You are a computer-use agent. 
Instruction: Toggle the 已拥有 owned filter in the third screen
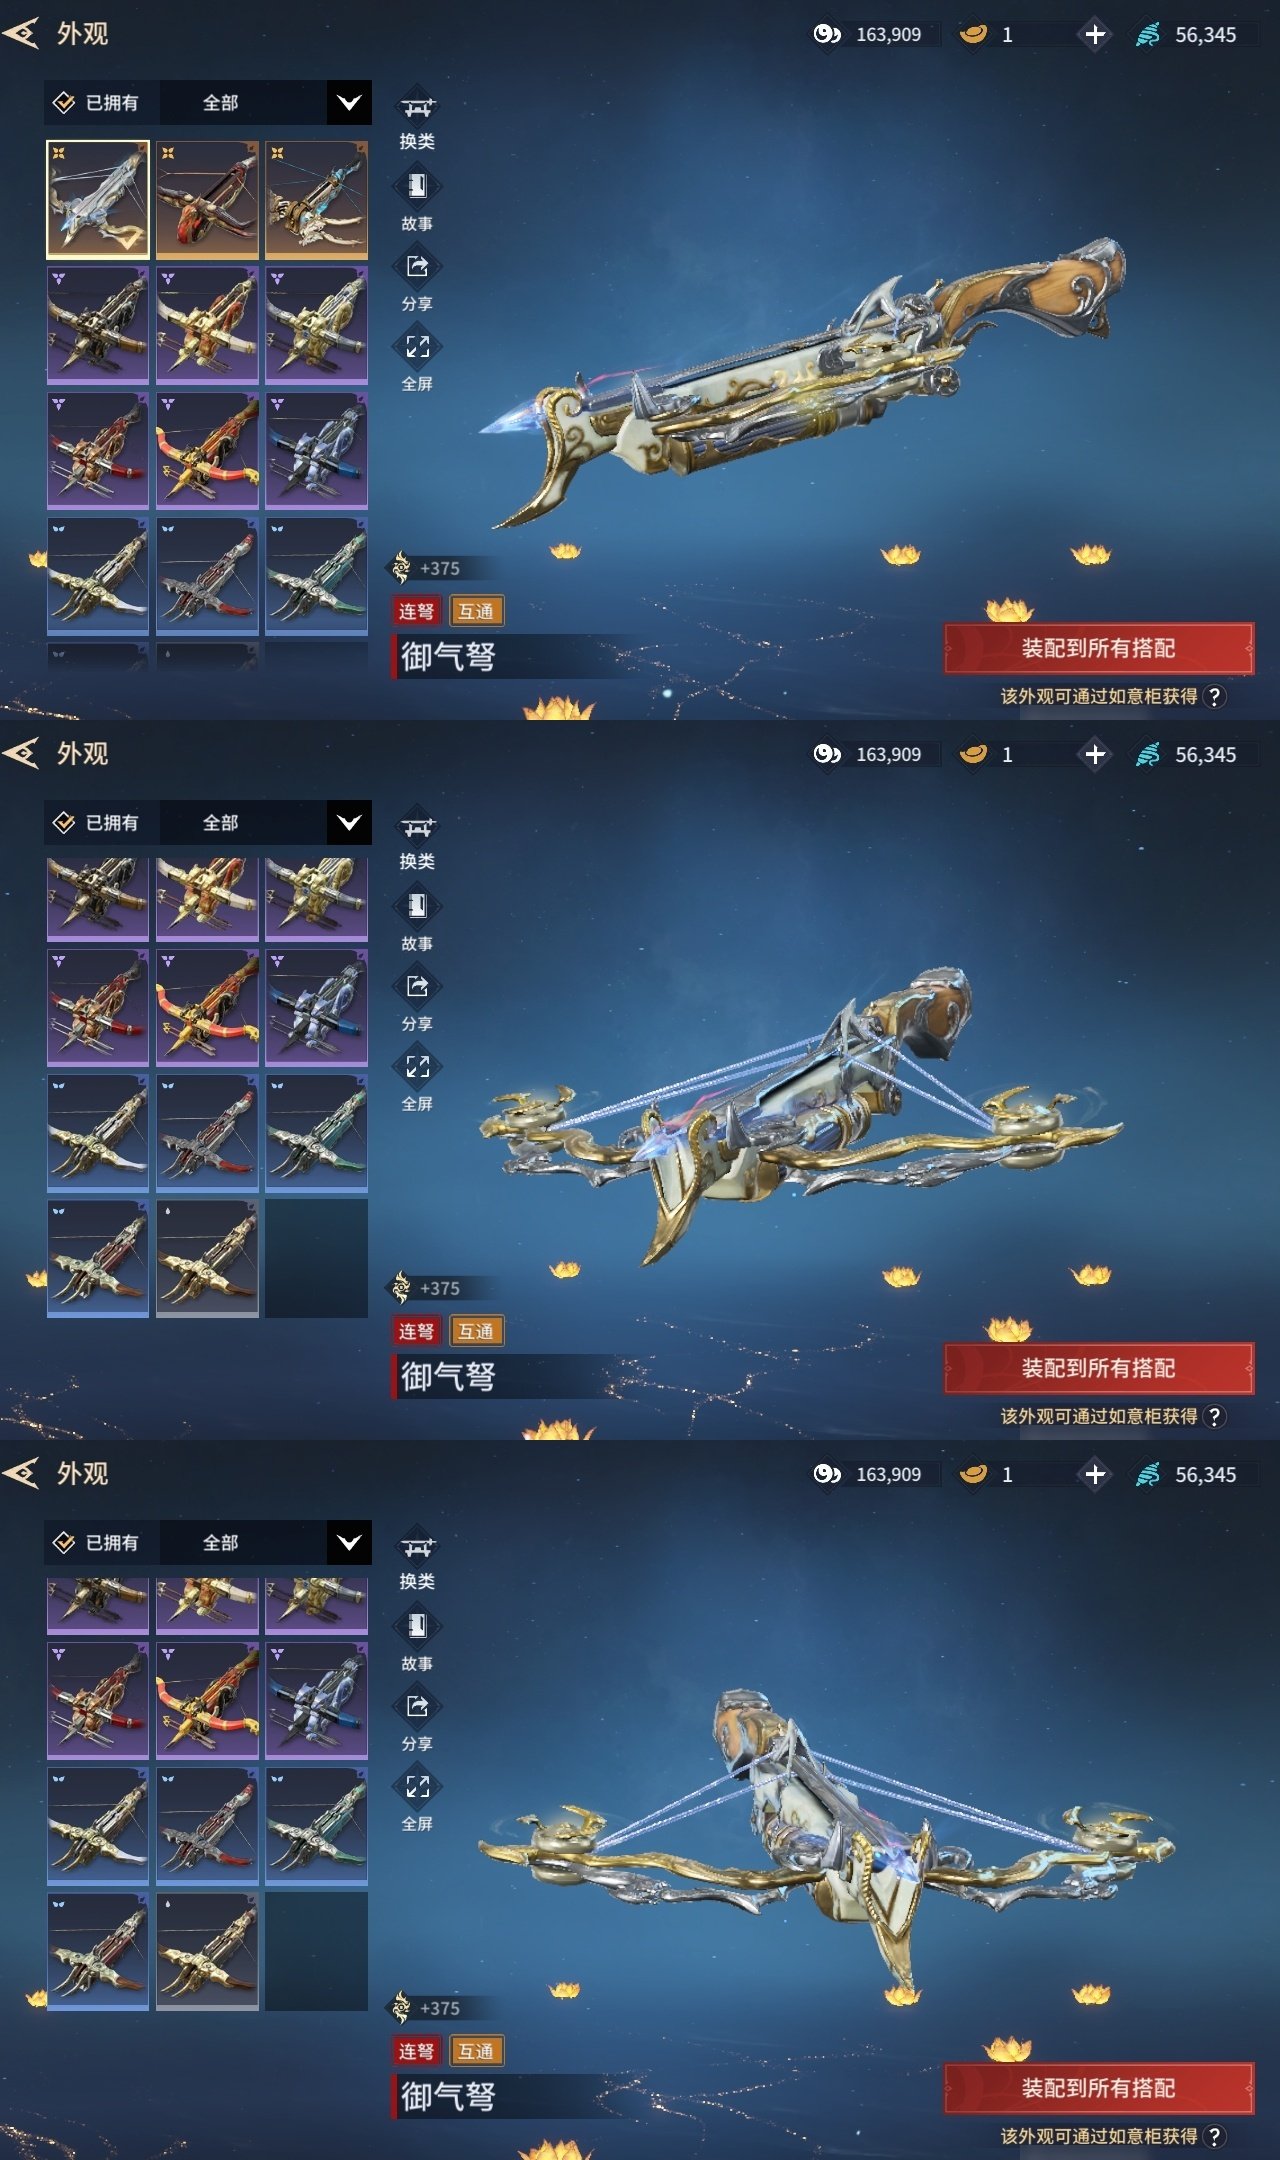[97, 1543]
